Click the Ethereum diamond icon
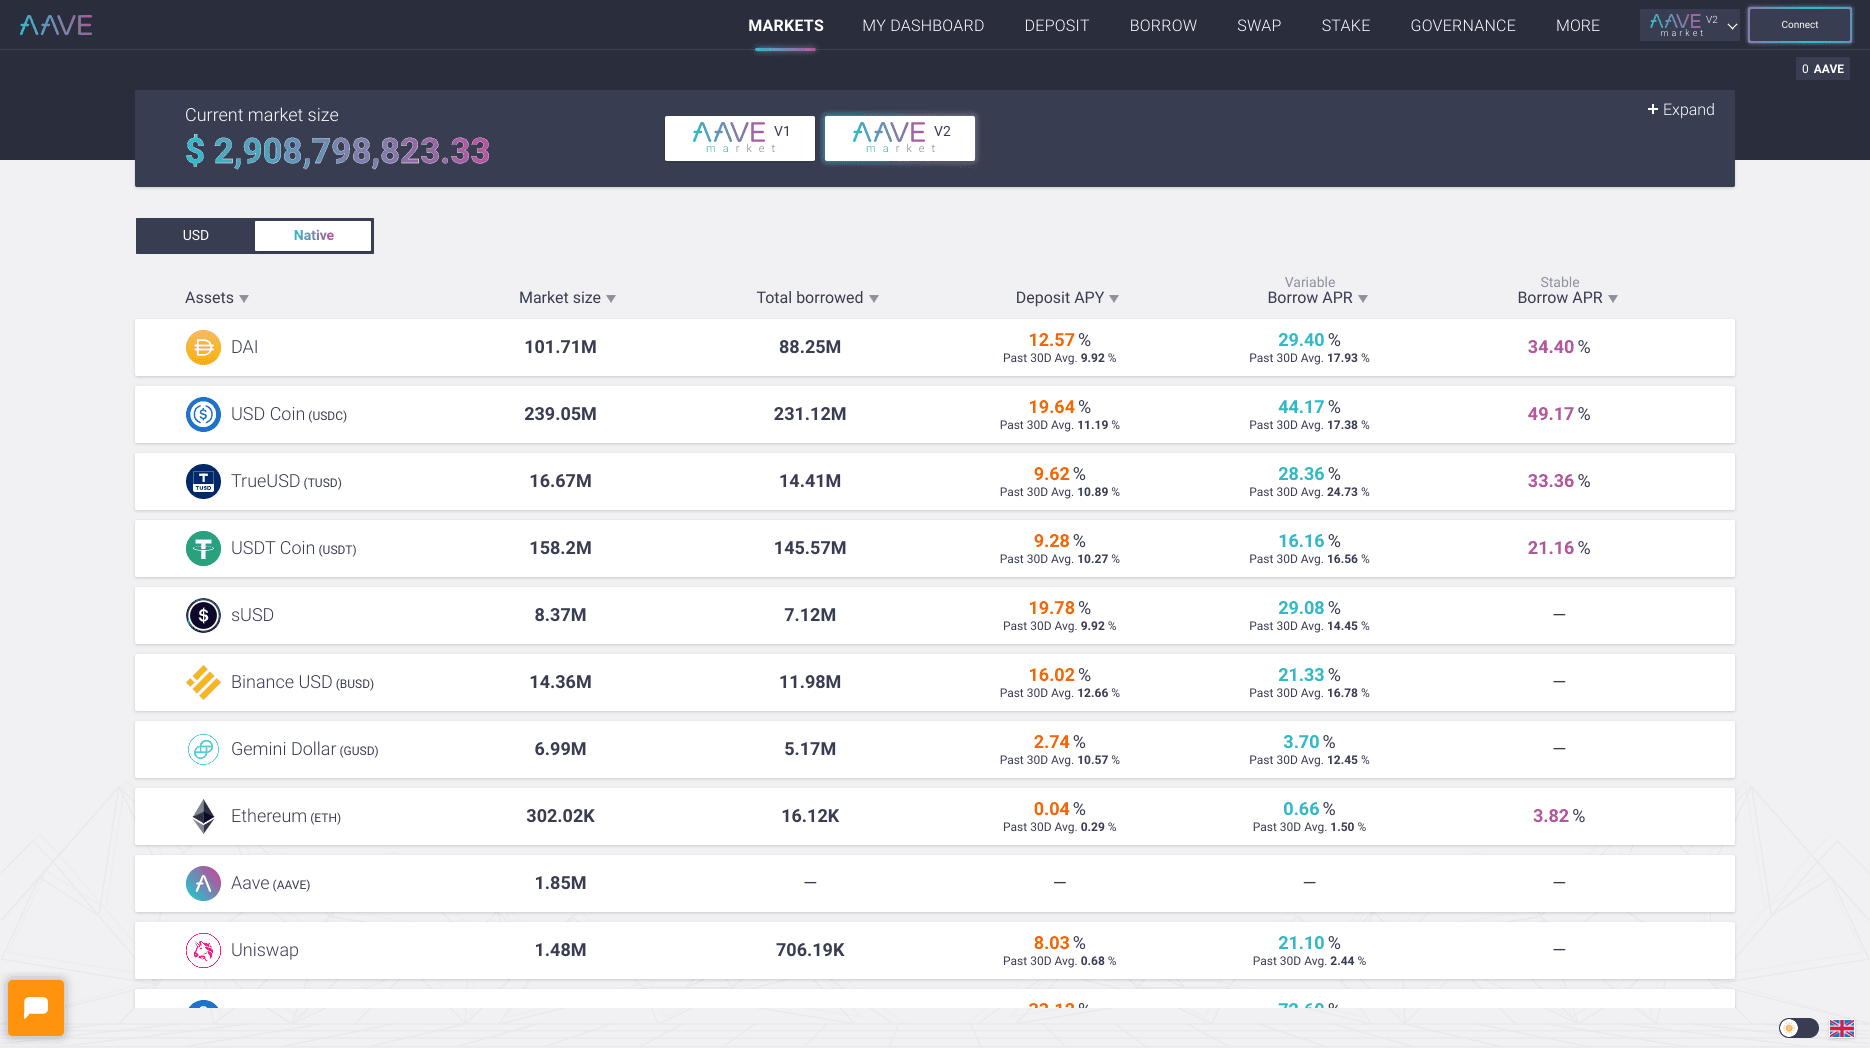Screen dimensions: 1870x1048 click(x=203, y=816)
